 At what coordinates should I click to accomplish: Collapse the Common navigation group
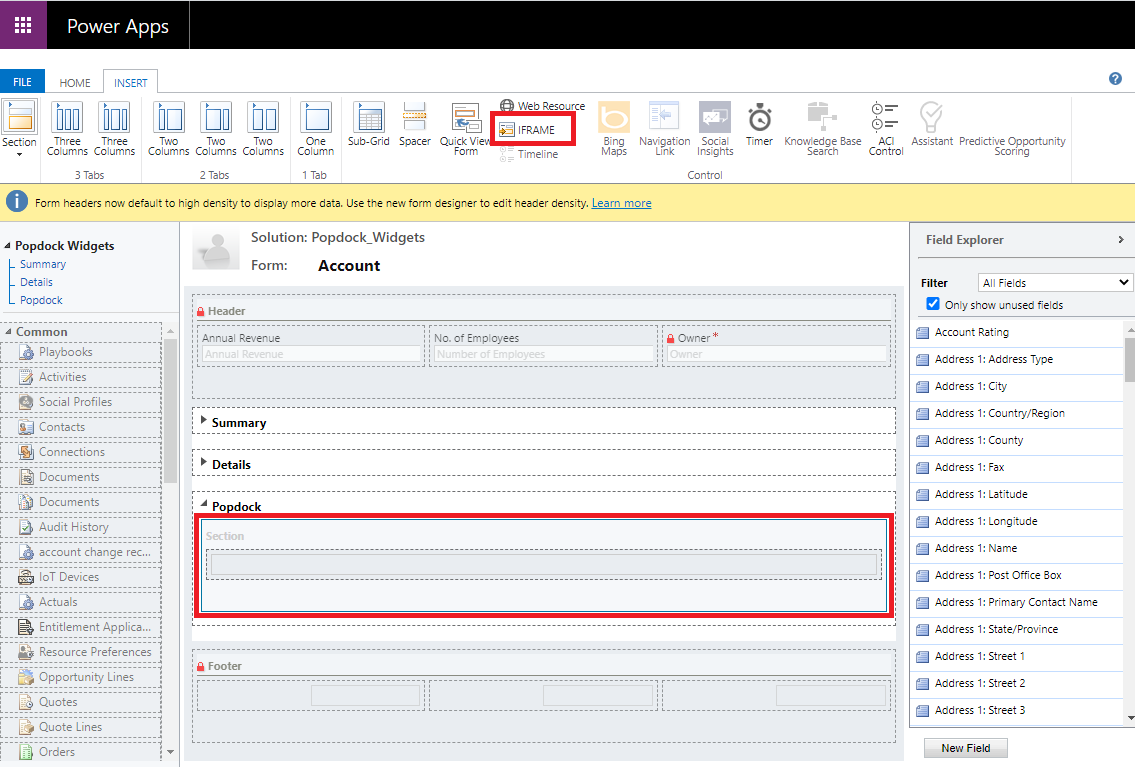pos(8,331)
